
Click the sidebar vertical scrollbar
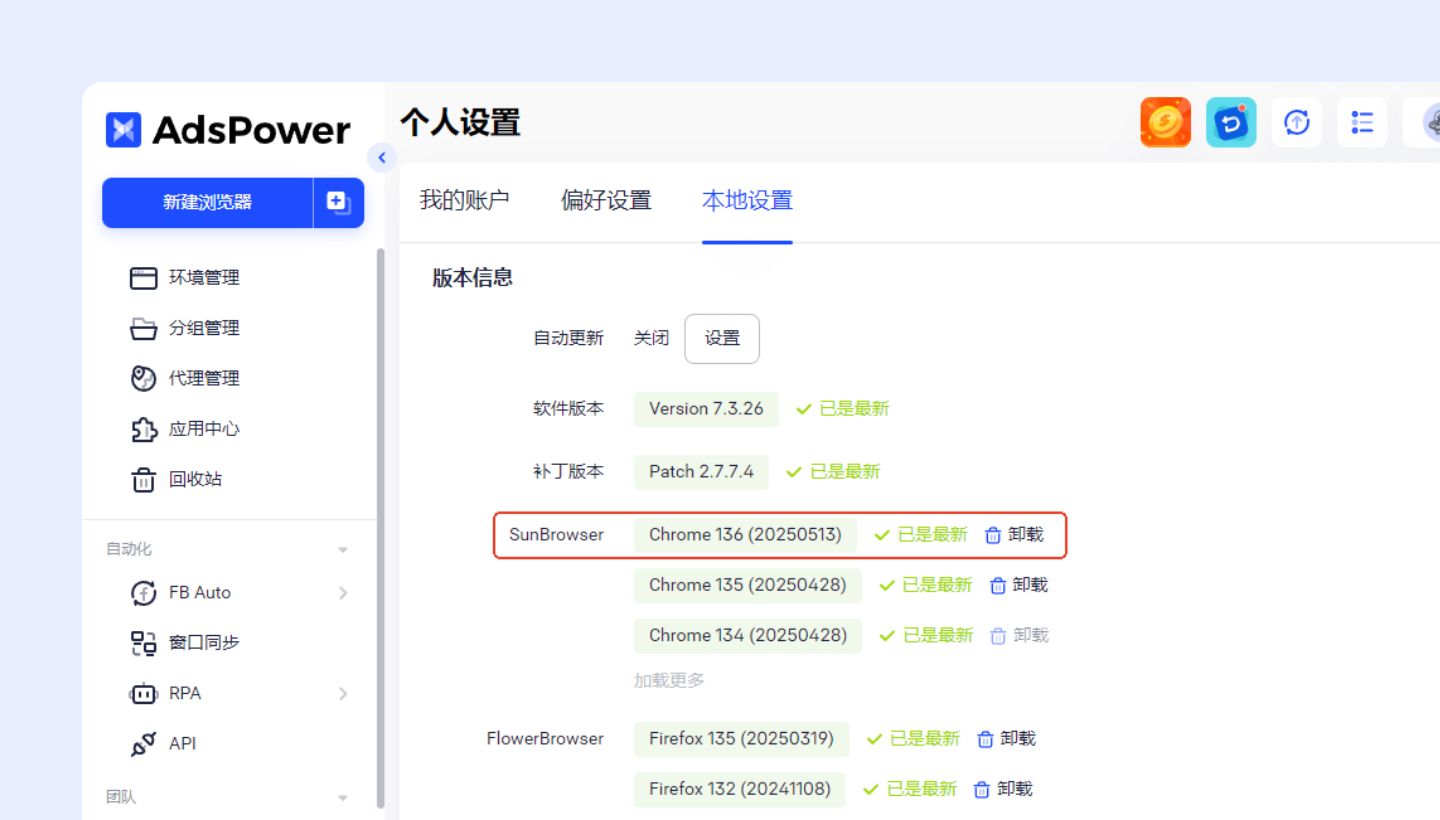point(380,527)
